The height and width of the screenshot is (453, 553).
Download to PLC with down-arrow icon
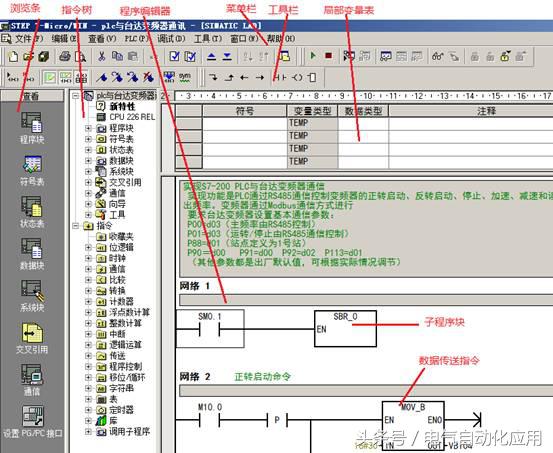point(227,56)
